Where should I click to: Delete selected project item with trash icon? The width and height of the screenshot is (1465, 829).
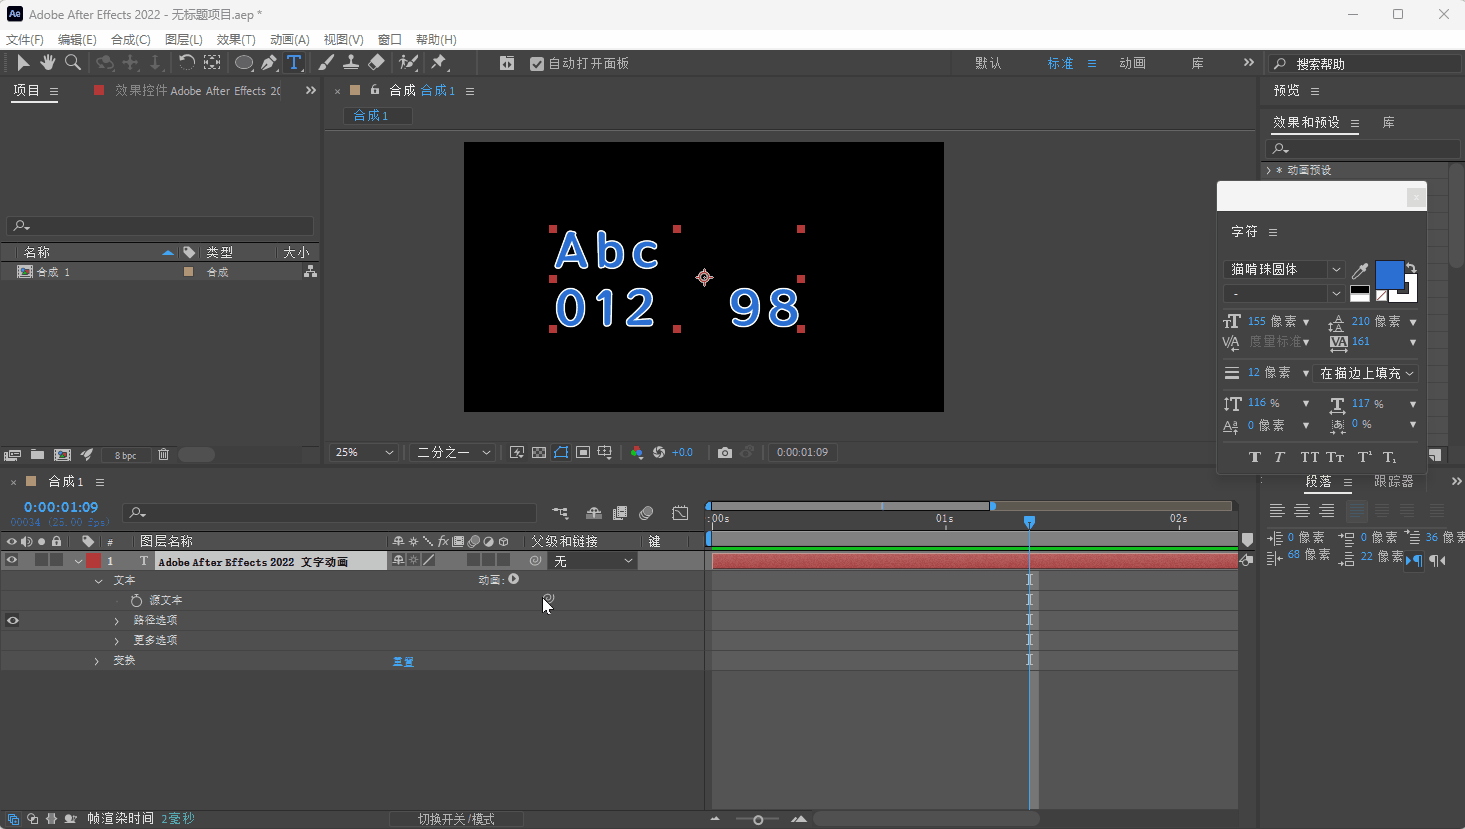tap(163, 454)
